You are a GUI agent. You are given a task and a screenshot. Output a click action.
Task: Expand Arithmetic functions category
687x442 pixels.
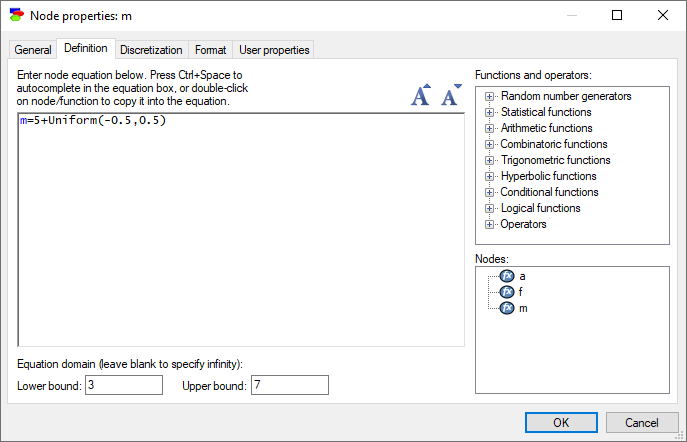point(489,128)
